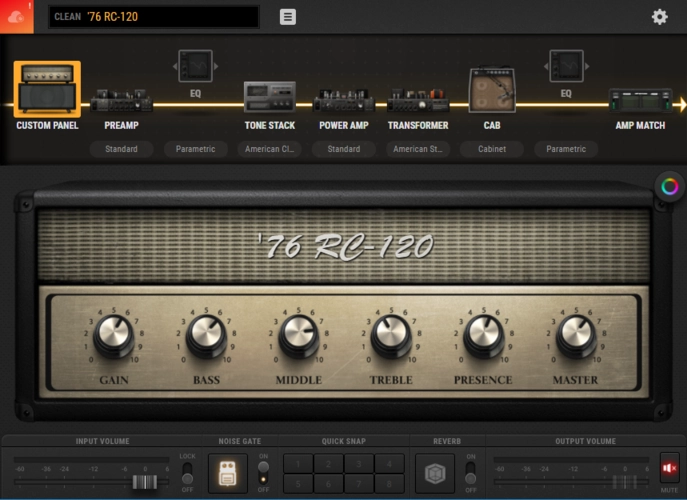Open Cab dropdown showing Cabinet
This screenshot has width=687, height=500.
[492, 149]
